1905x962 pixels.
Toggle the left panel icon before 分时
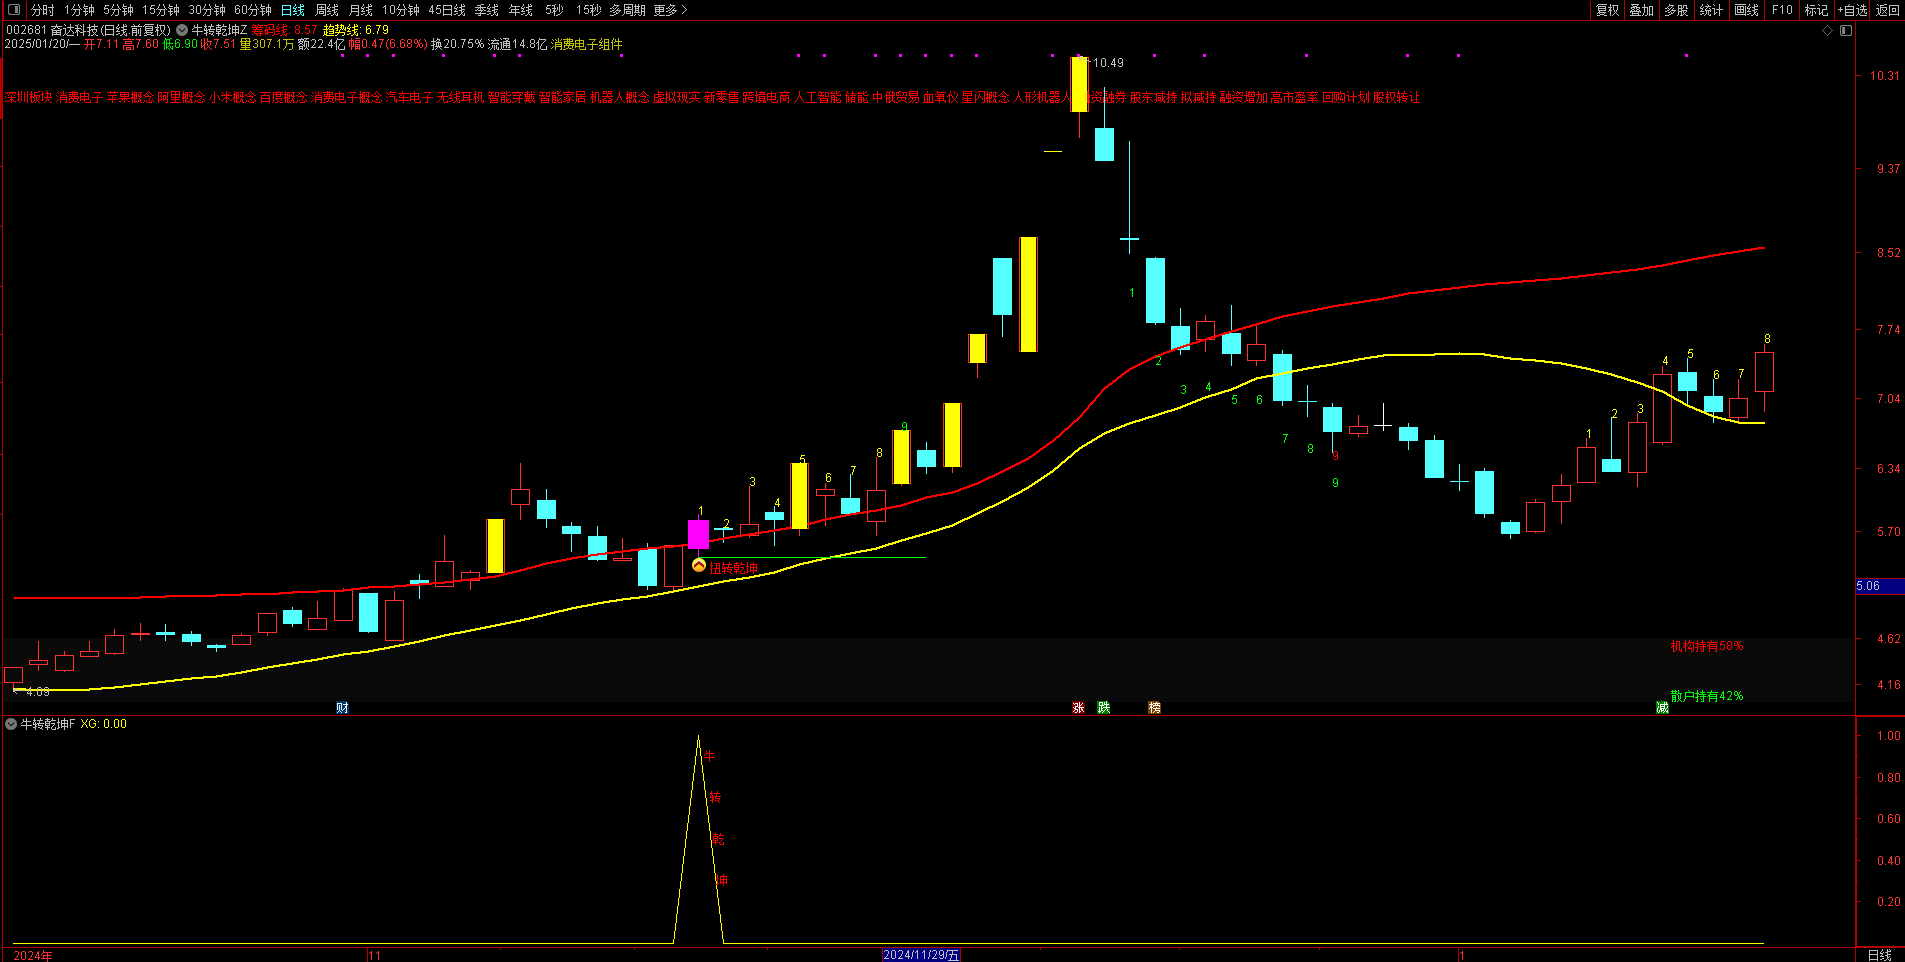13,10
